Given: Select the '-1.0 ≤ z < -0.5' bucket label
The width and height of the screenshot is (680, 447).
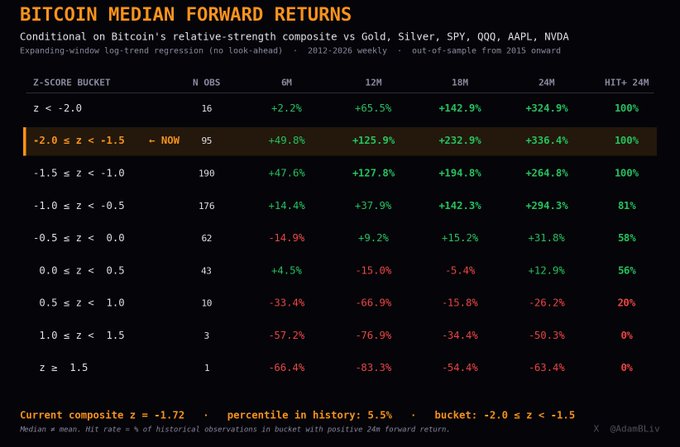Looking at the screenshot, I should pyautogui.click(x=79, y=206).
